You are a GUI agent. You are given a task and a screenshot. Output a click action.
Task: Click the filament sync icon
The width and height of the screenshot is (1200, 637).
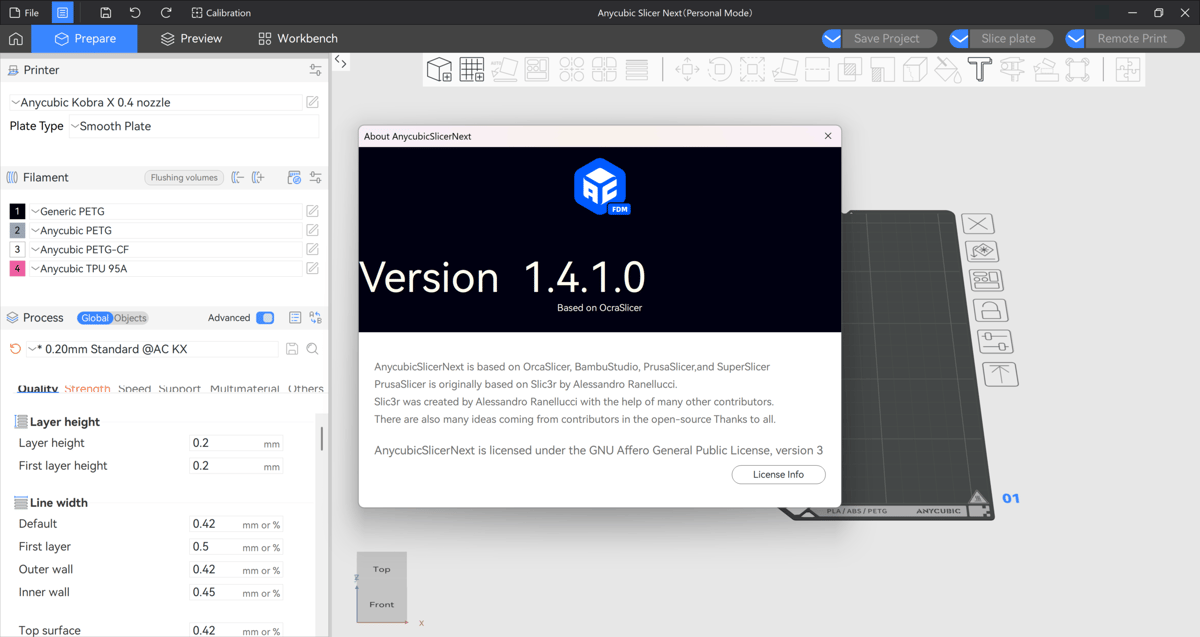point(294,177)
